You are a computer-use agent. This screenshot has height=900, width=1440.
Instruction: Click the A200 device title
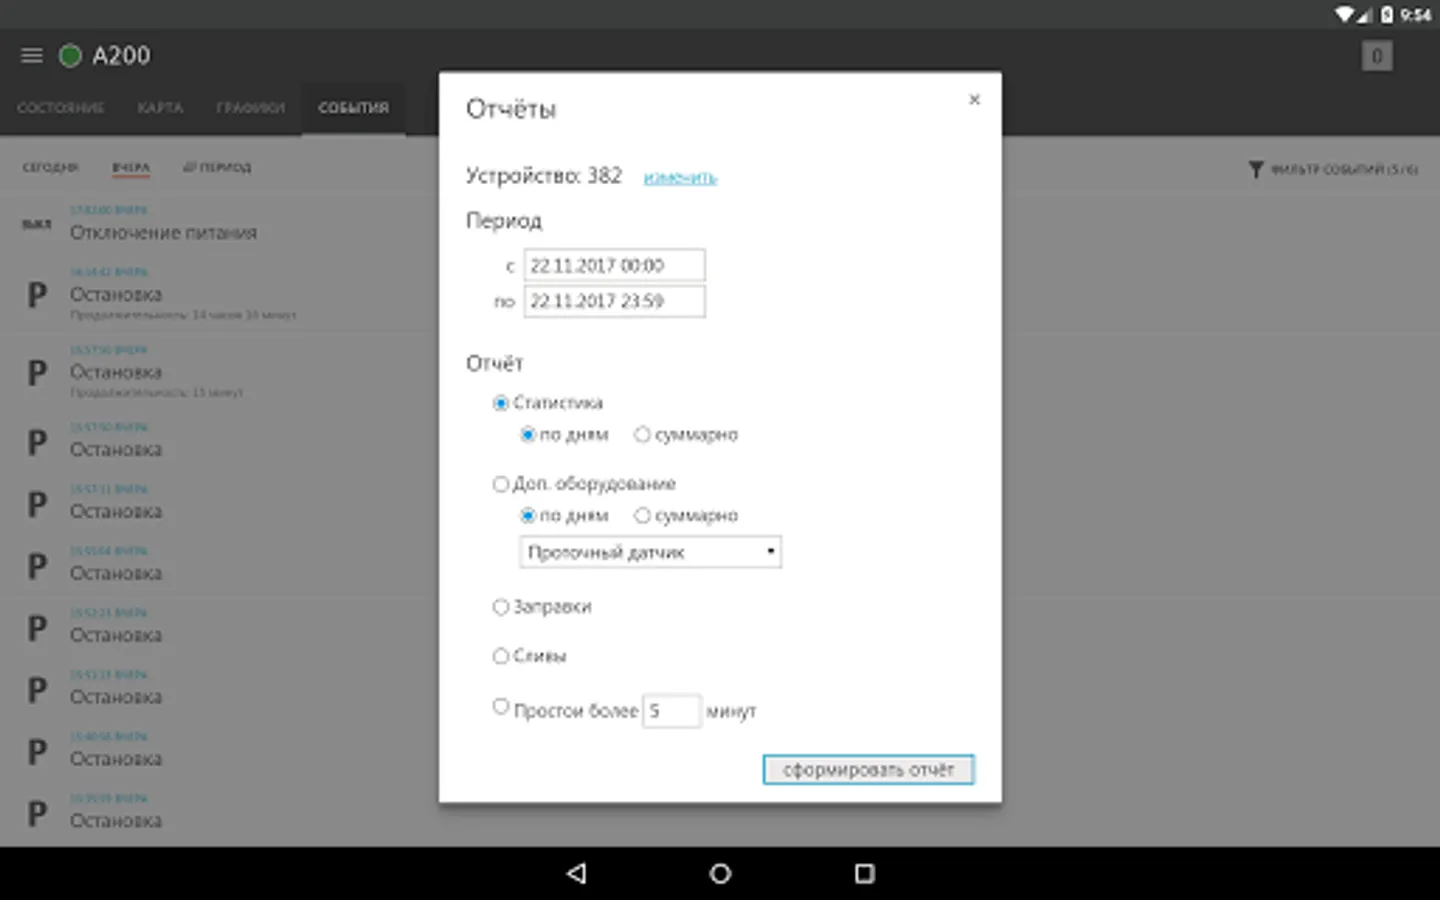[x=121, y=56]
